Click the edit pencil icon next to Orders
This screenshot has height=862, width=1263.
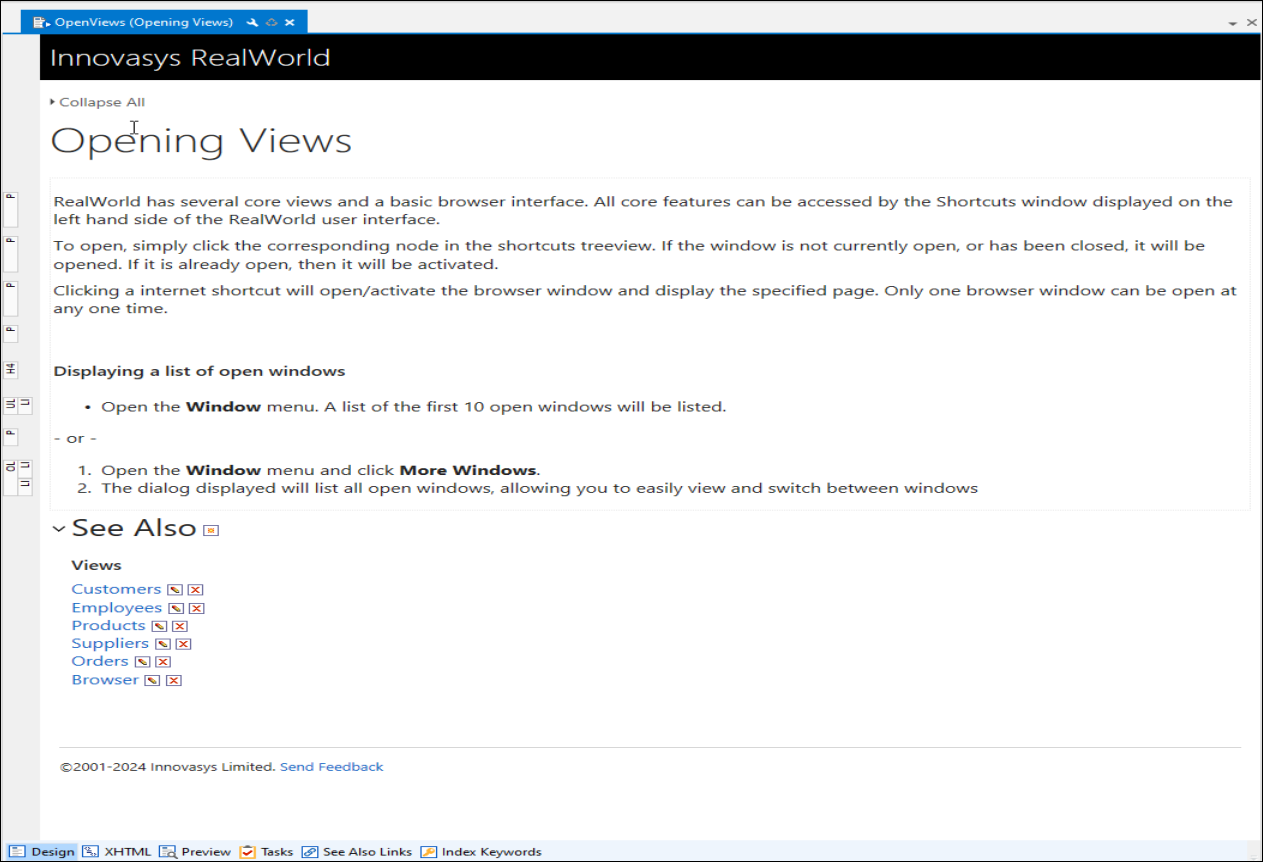[142, 662]
